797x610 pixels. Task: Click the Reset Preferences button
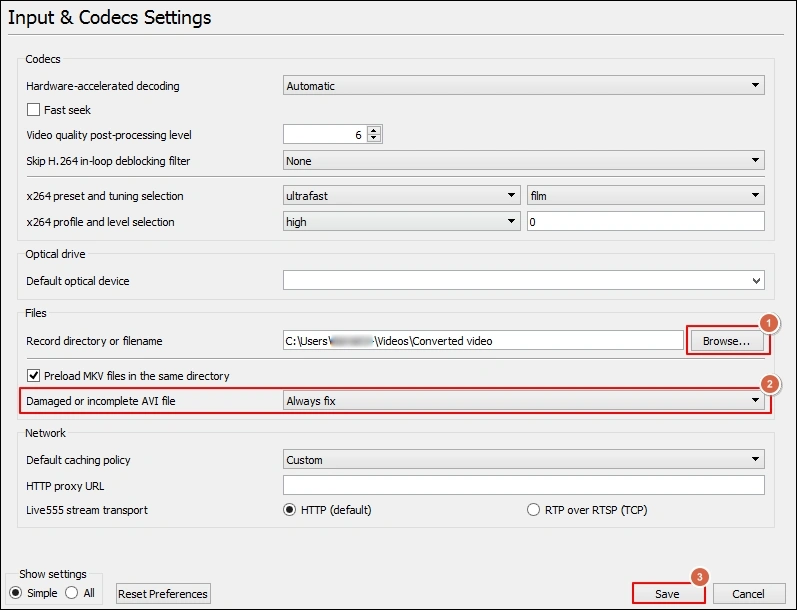(163, 594)
